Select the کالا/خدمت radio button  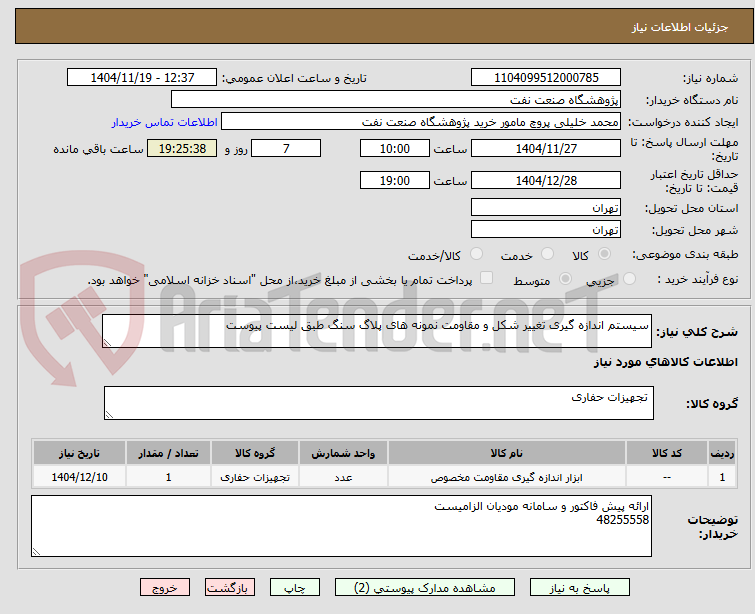click(476, 254)
